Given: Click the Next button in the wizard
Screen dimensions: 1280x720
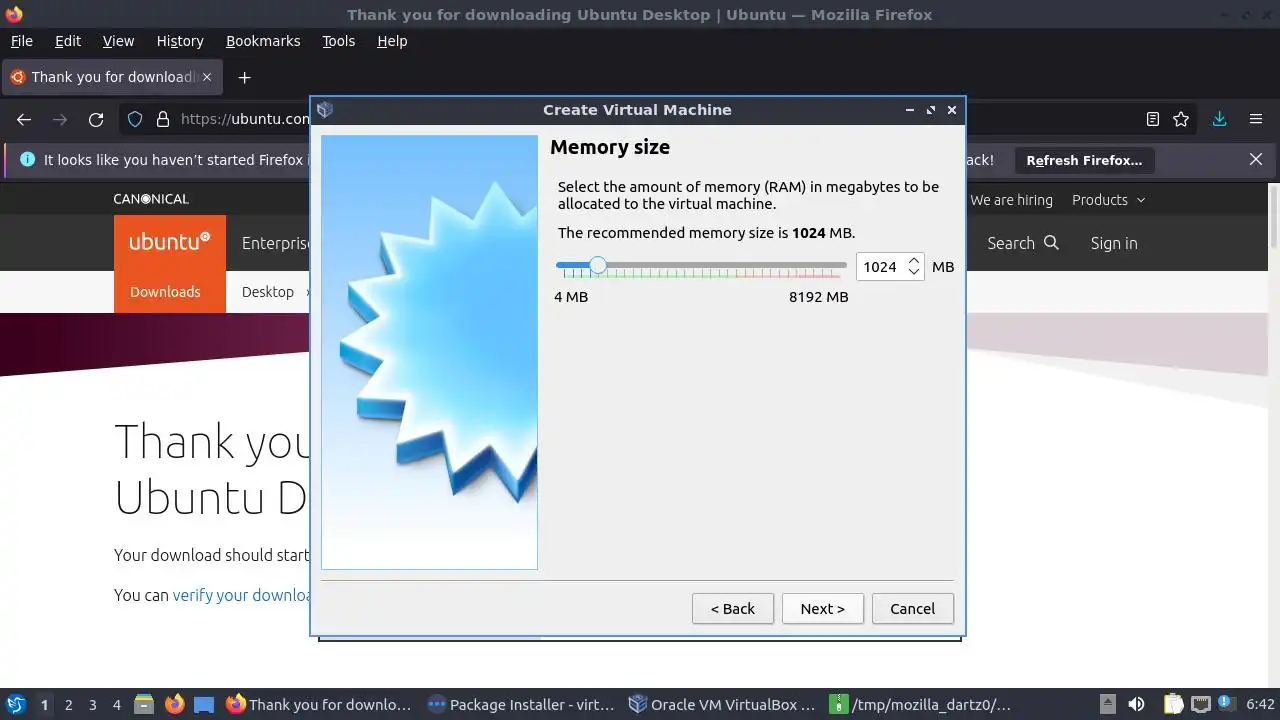Looking at the screenshot, I should [822, 608].
